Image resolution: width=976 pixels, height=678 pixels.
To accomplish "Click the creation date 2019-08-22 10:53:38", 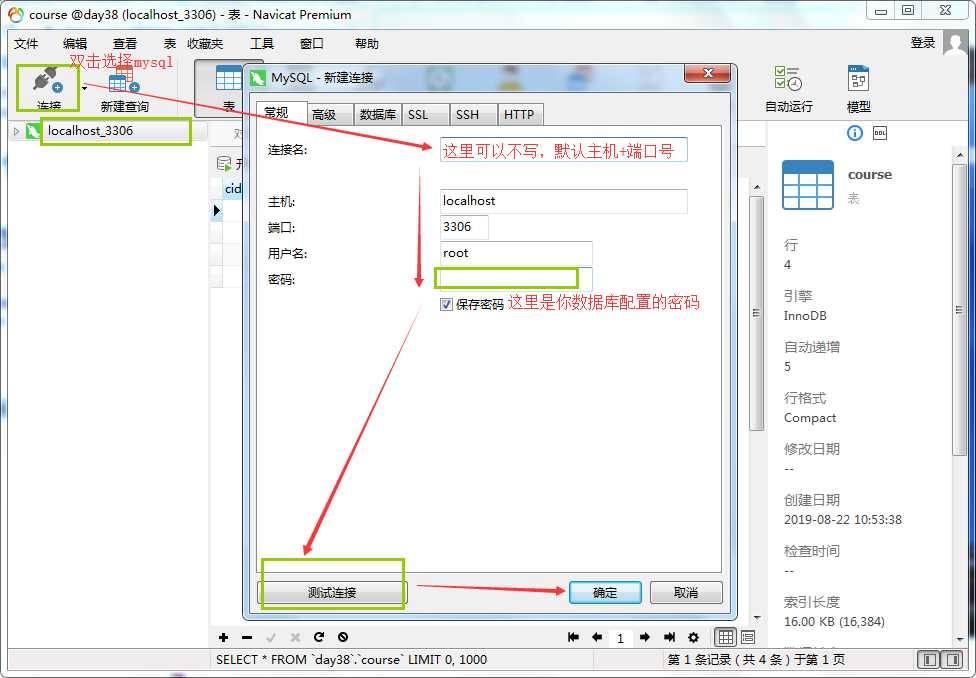I will click(843, 520).
